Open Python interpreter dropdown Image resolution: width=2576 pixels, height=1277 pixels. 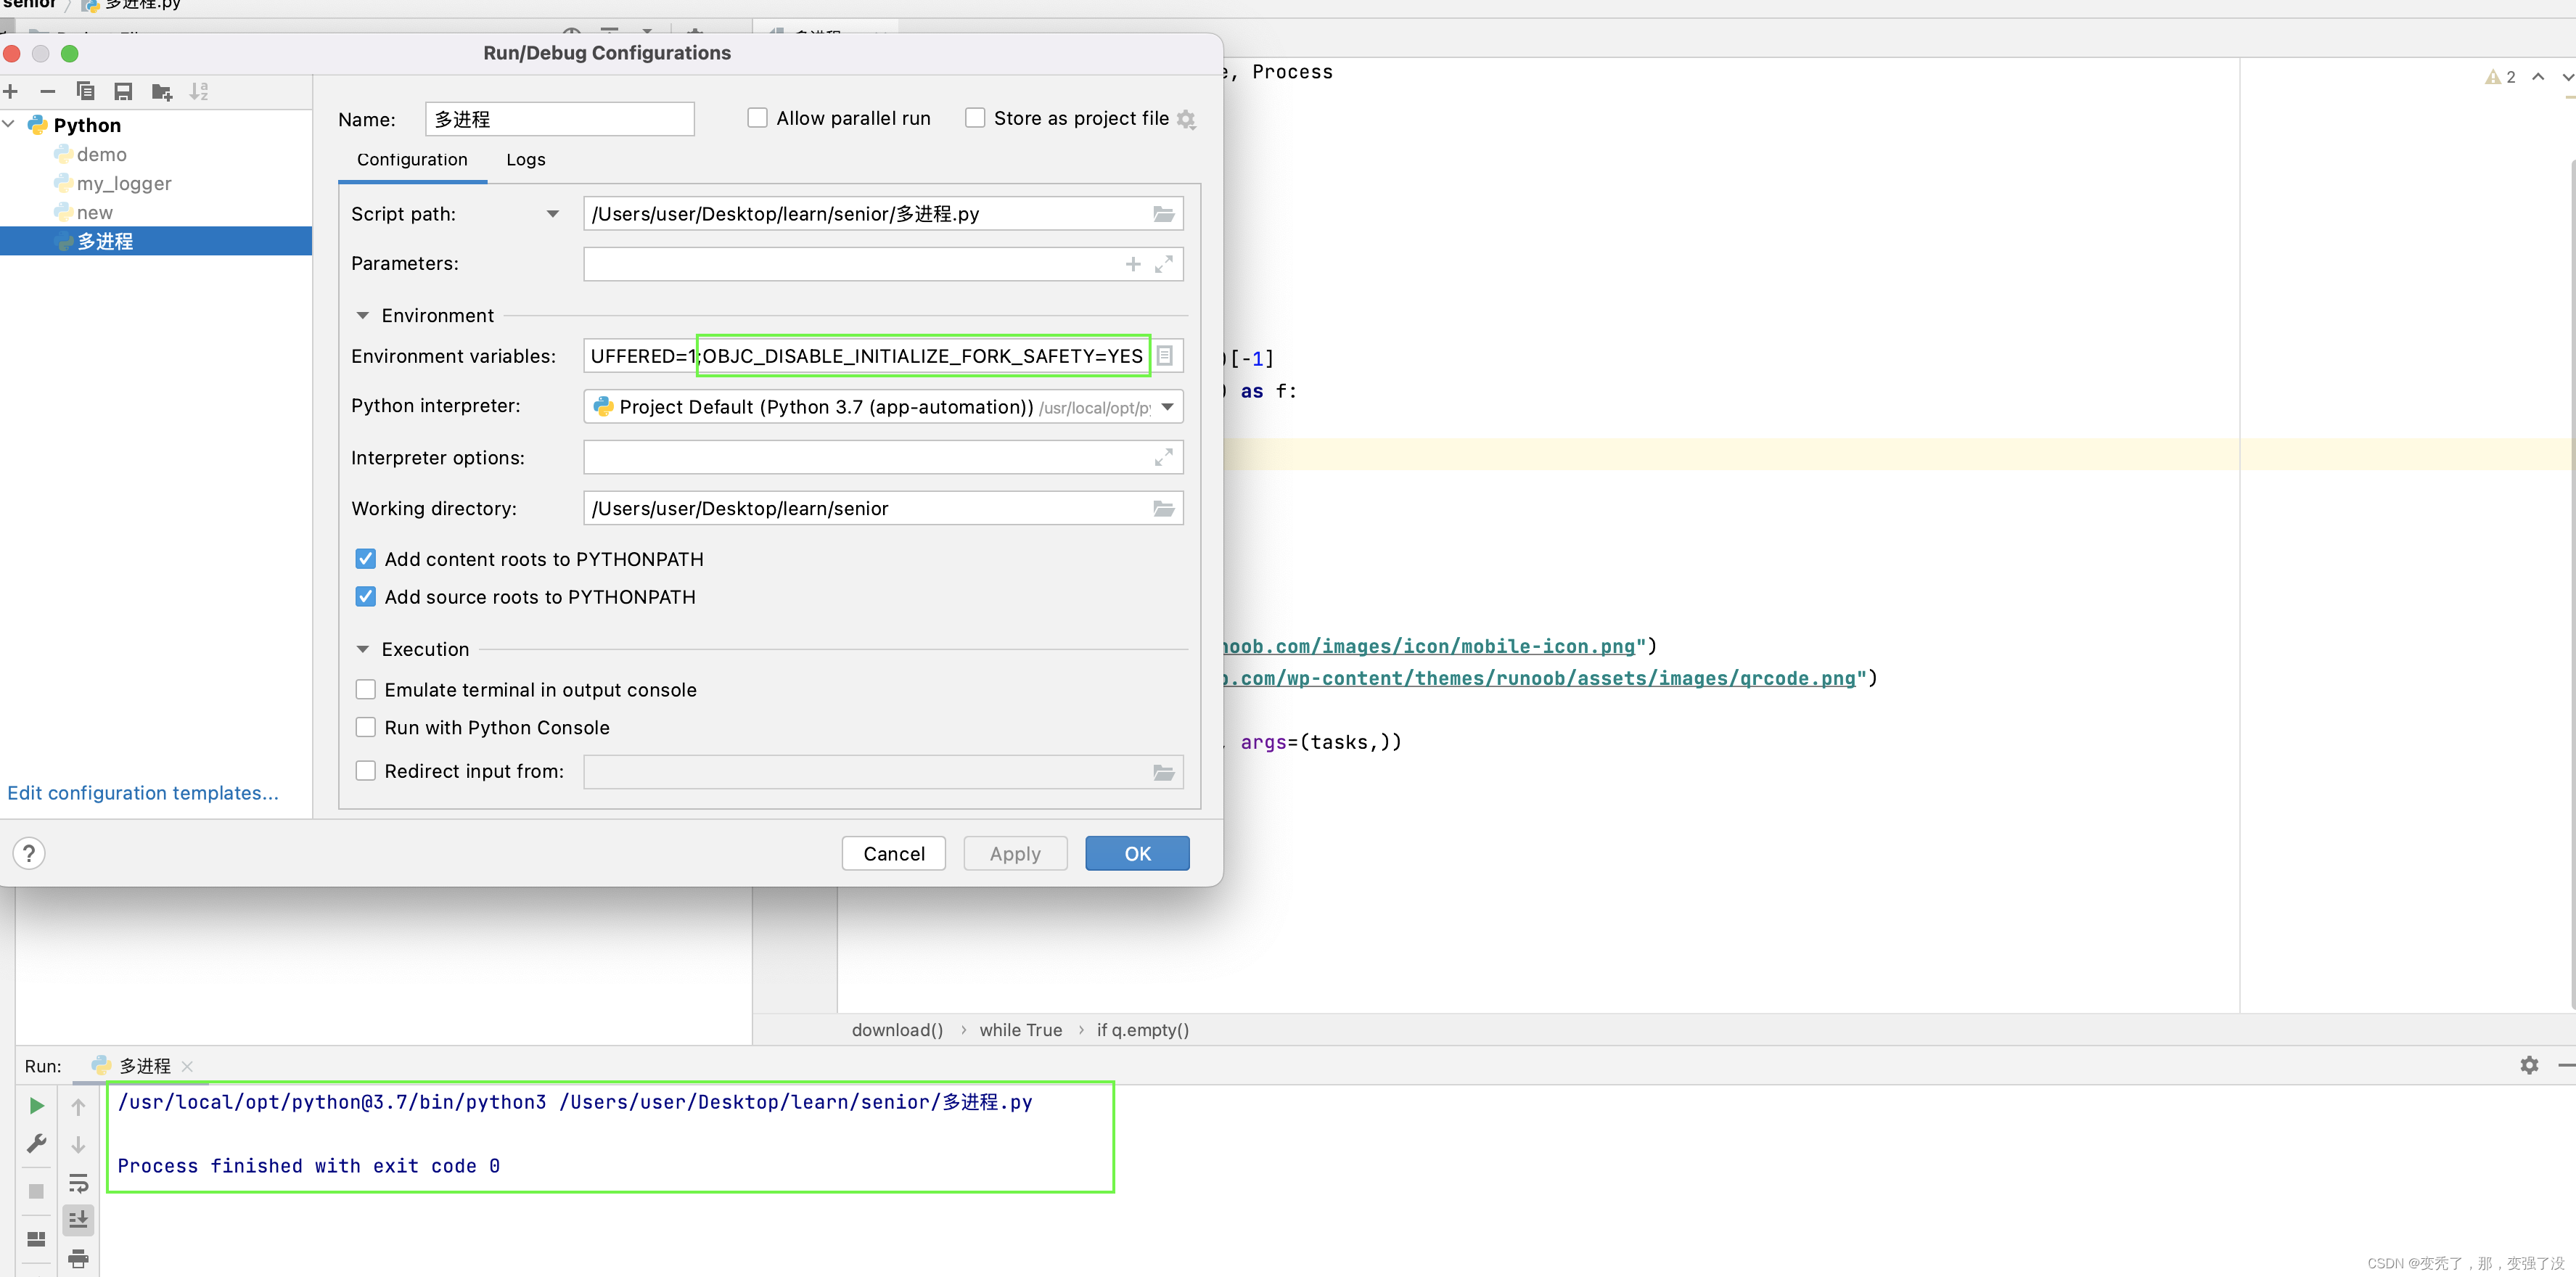point(1167,407)
